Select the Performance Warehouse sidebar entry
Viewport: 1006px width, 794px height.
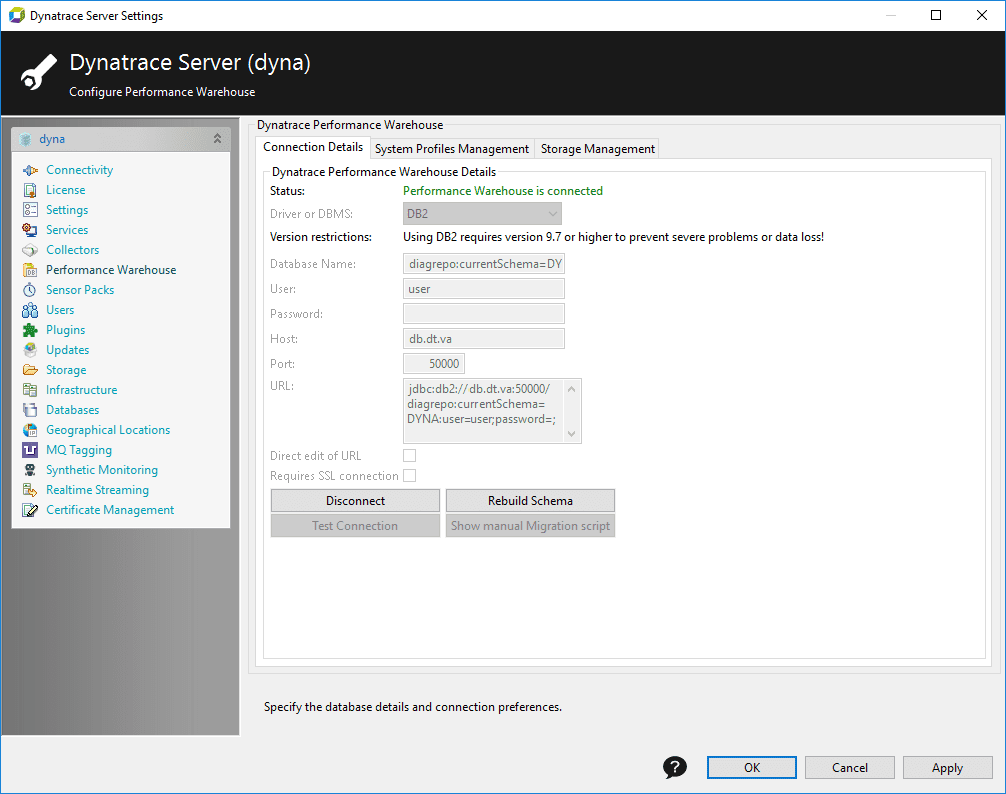[x=111, y=270]
